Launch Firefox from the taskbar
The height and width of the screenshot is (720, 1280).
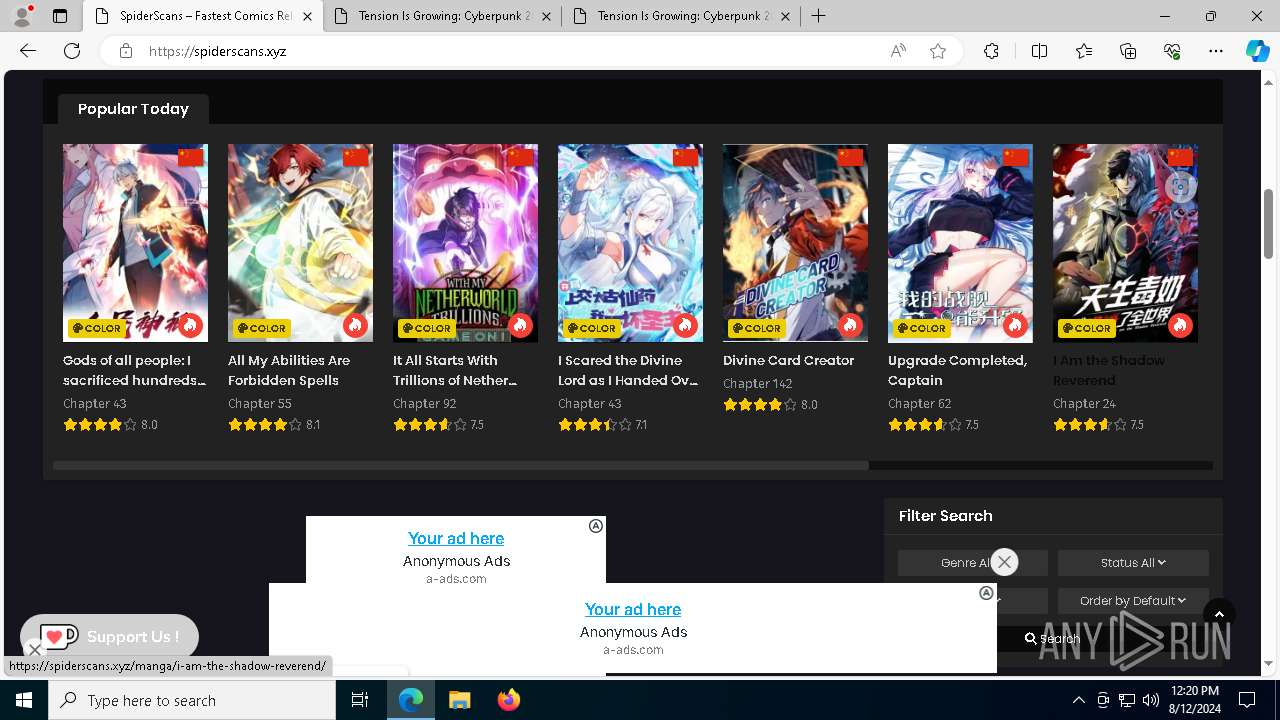509,700
